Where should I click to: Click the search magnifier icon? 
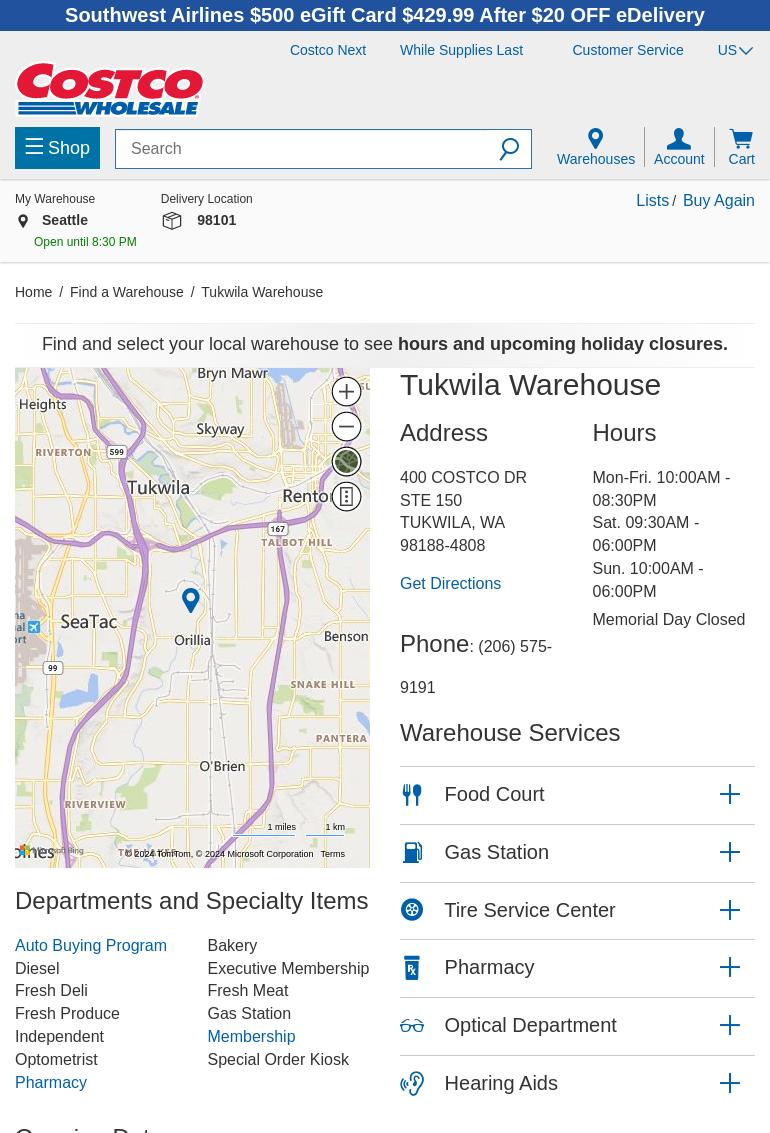point(509,149)
